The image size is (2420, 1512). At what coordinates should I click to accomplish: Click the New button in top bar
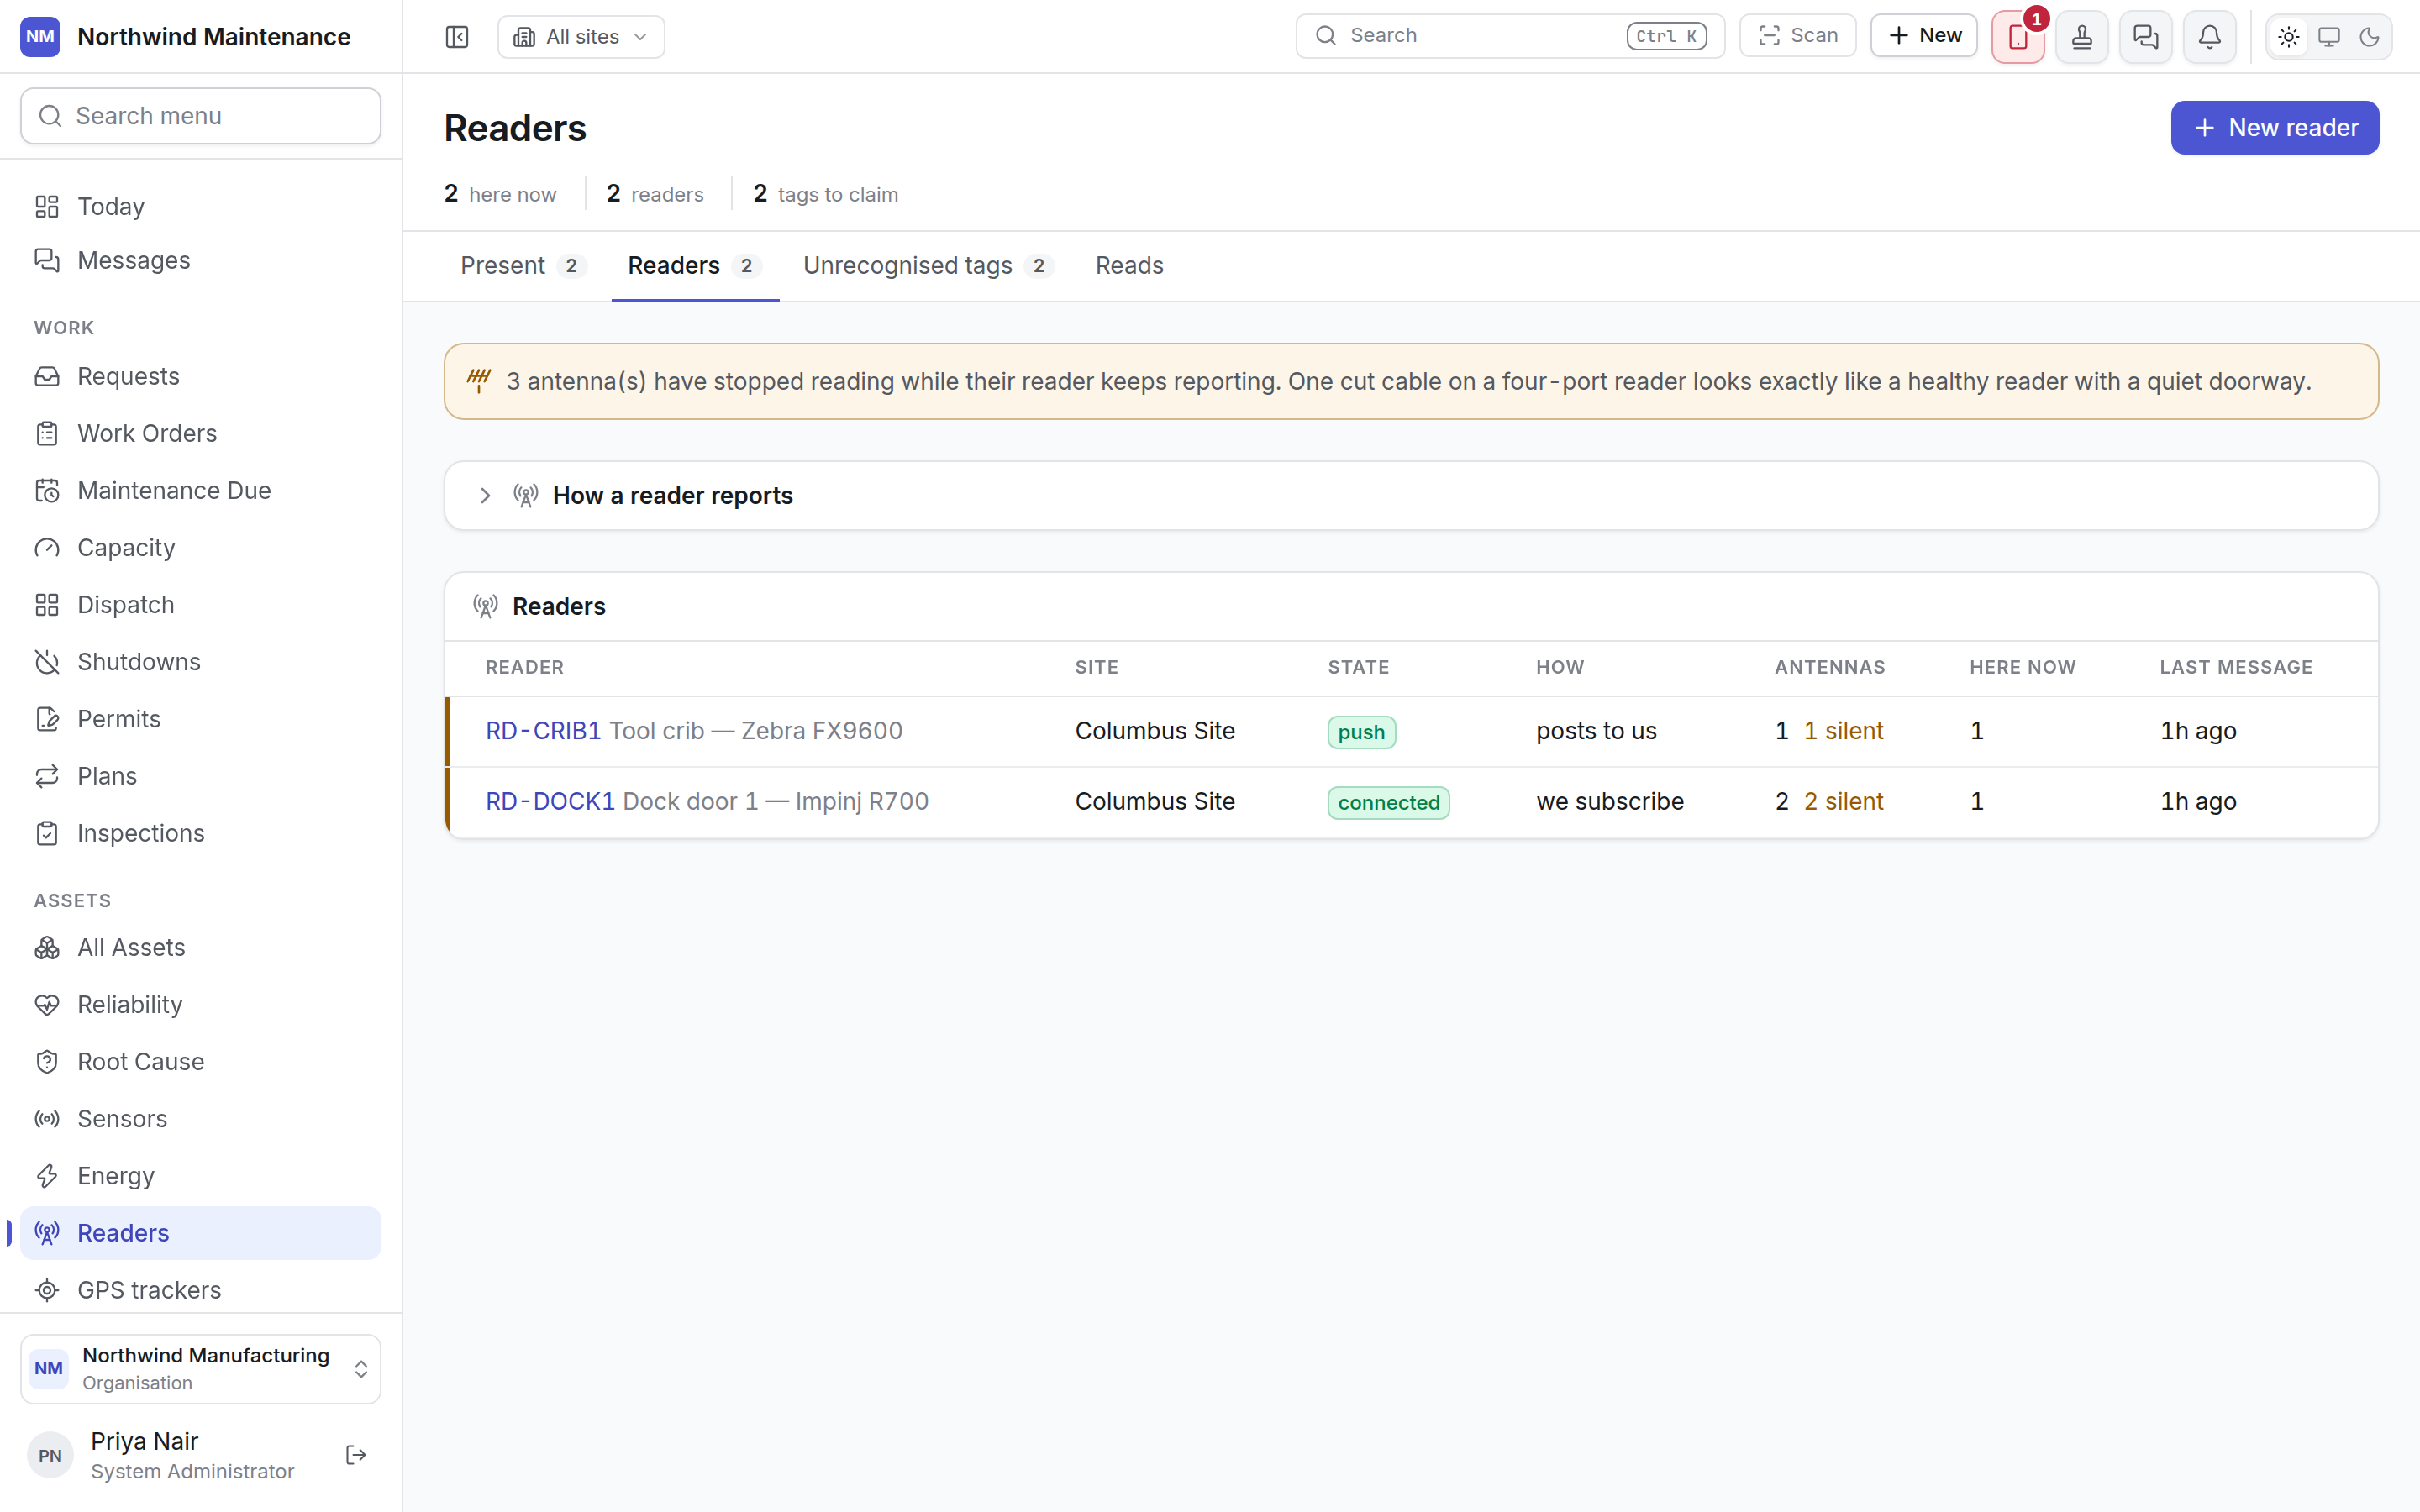point(1924,36)
